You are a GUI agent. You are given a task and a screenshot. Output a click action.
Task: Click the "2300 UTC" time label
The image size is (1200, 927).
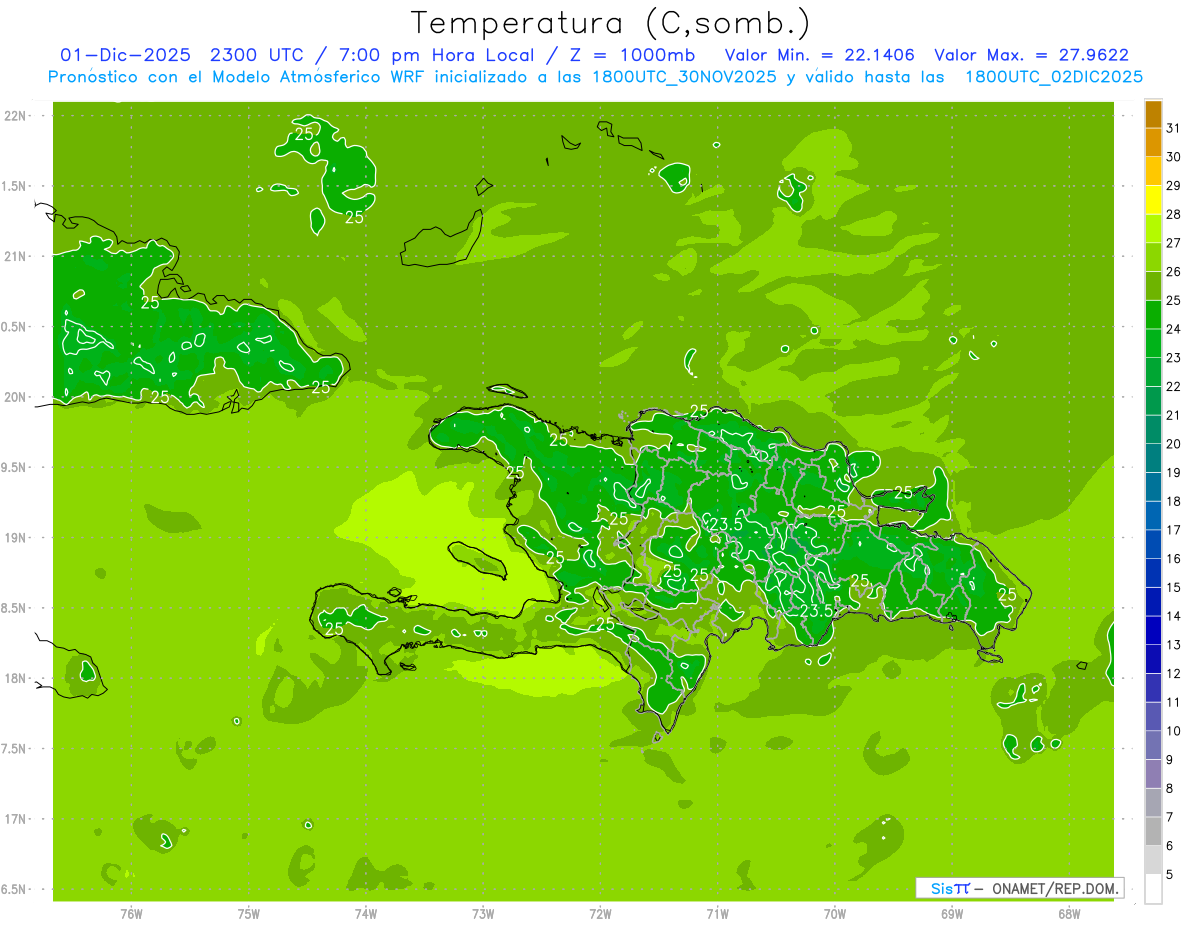tap(256, 55)
